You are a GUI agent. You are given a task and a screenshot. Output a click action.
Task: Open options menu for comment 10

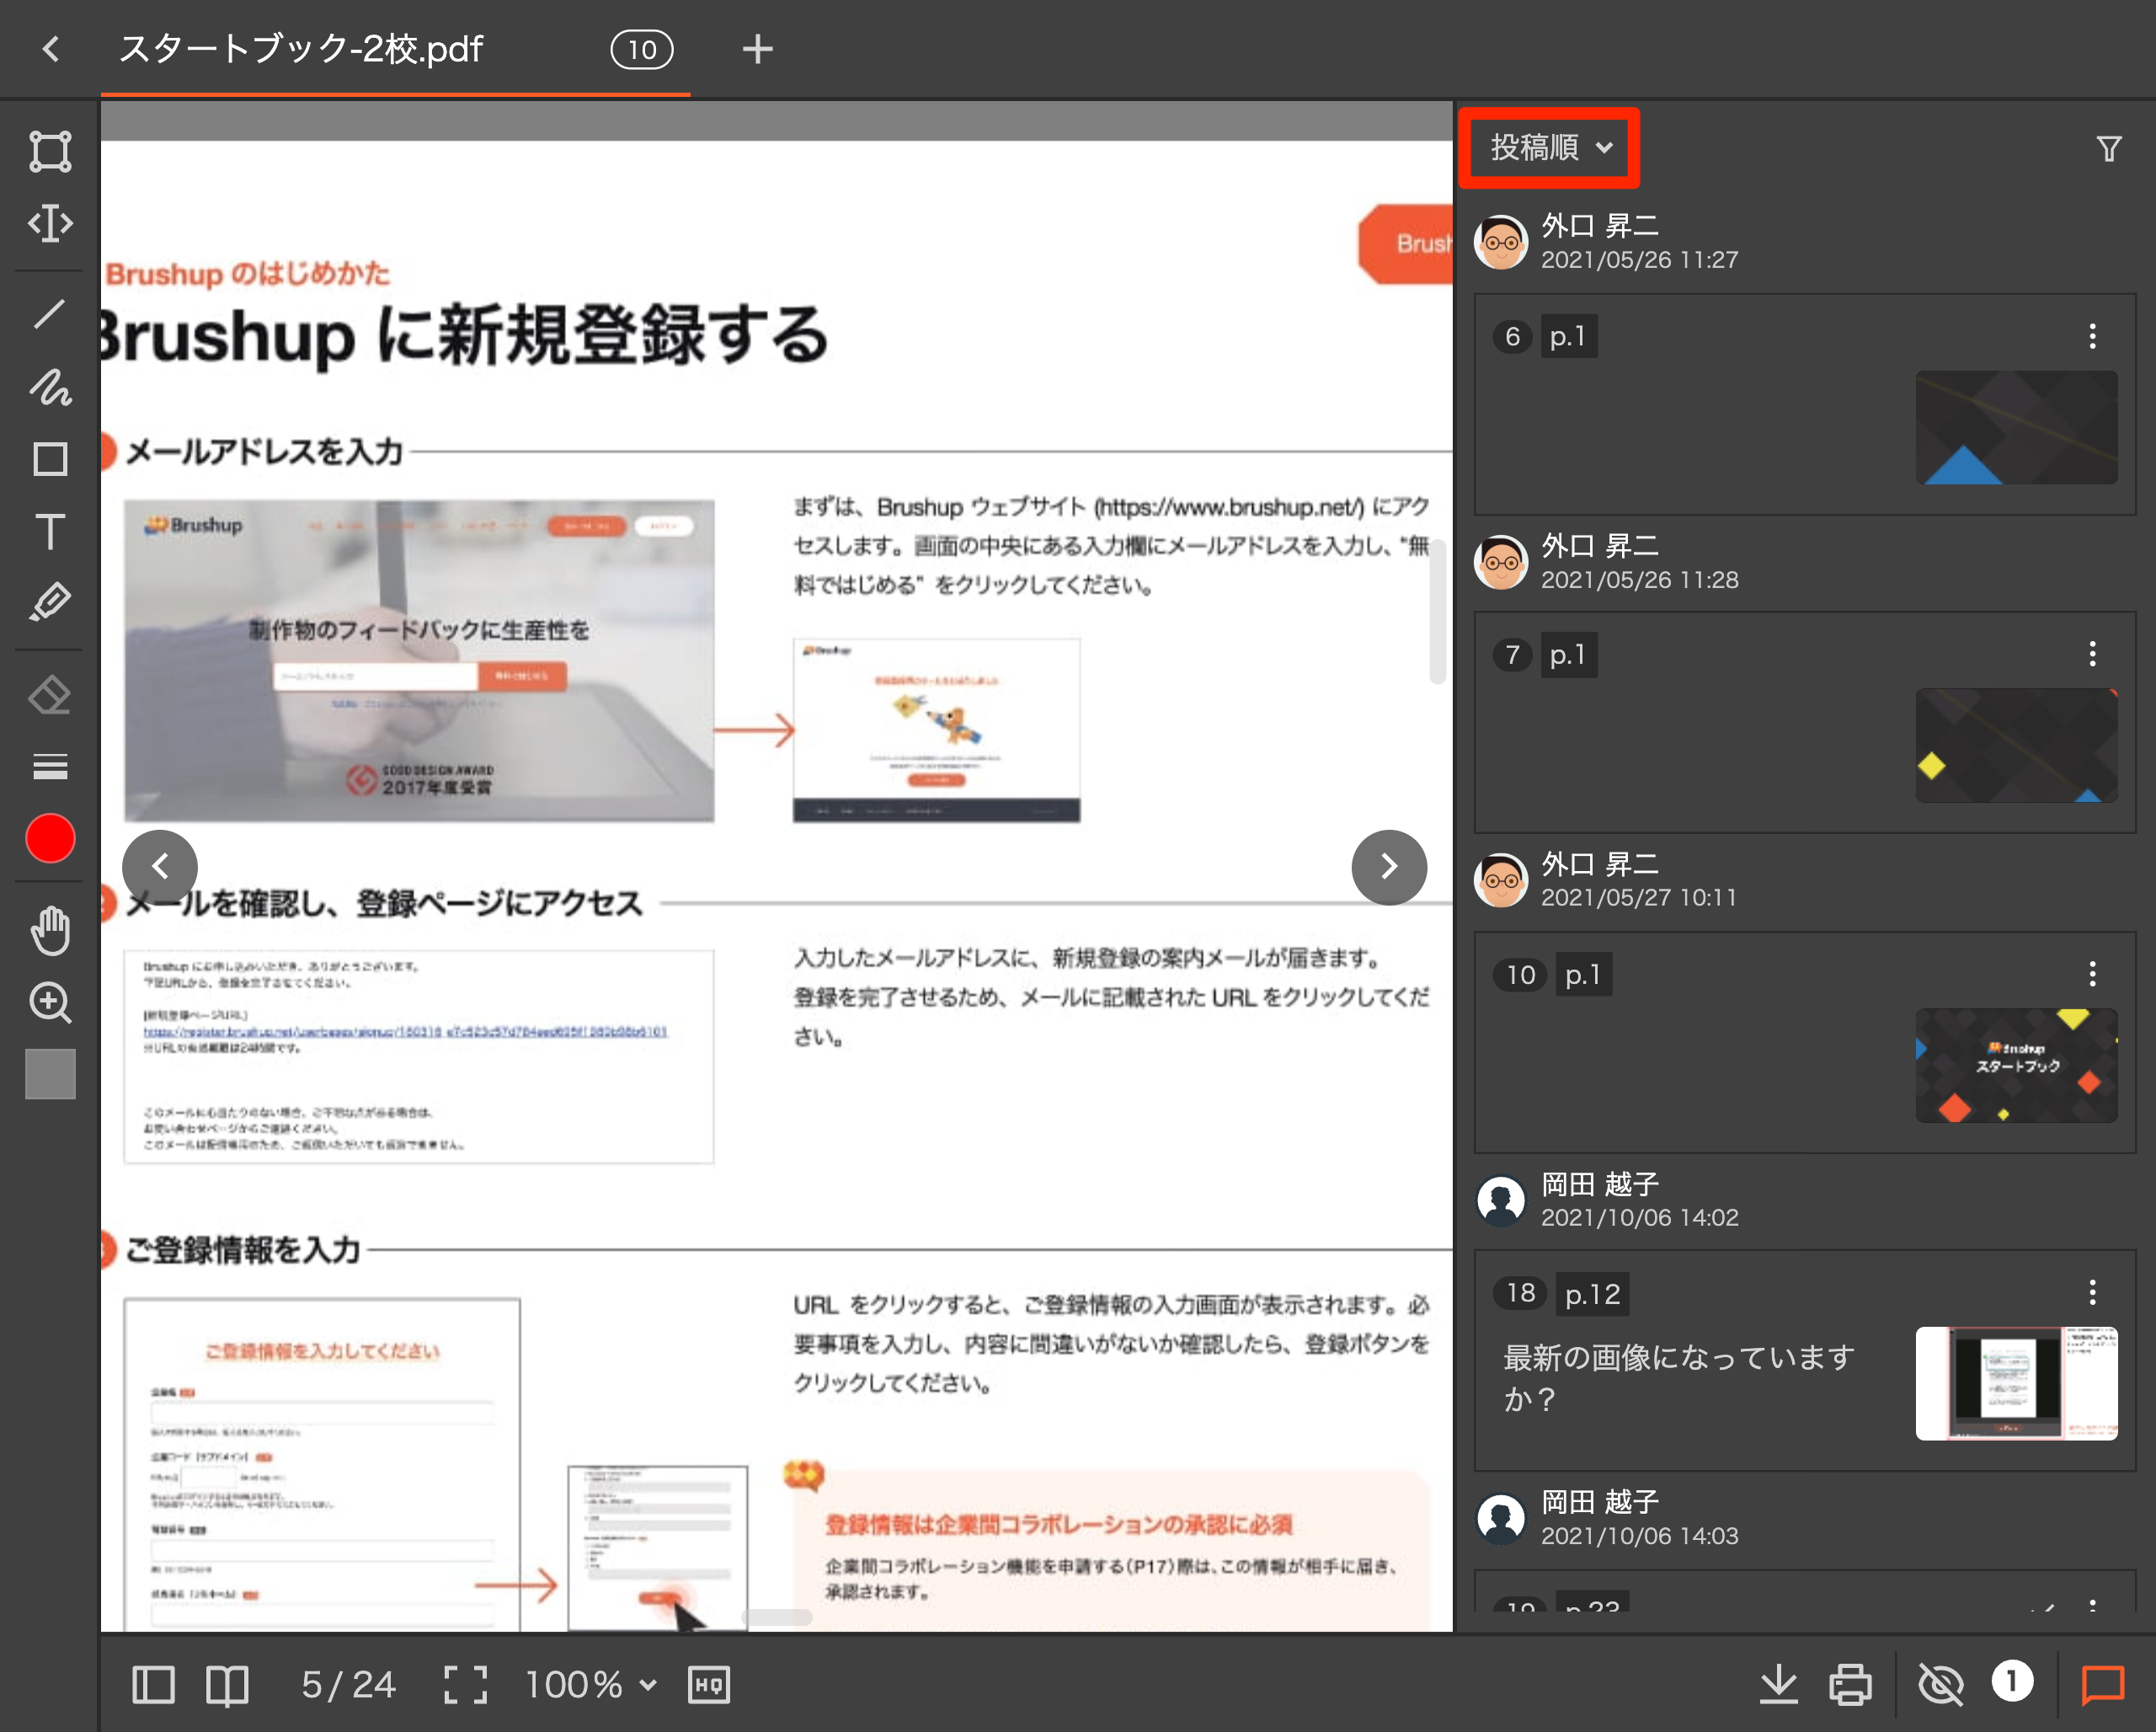click(x=2092, y=974)
